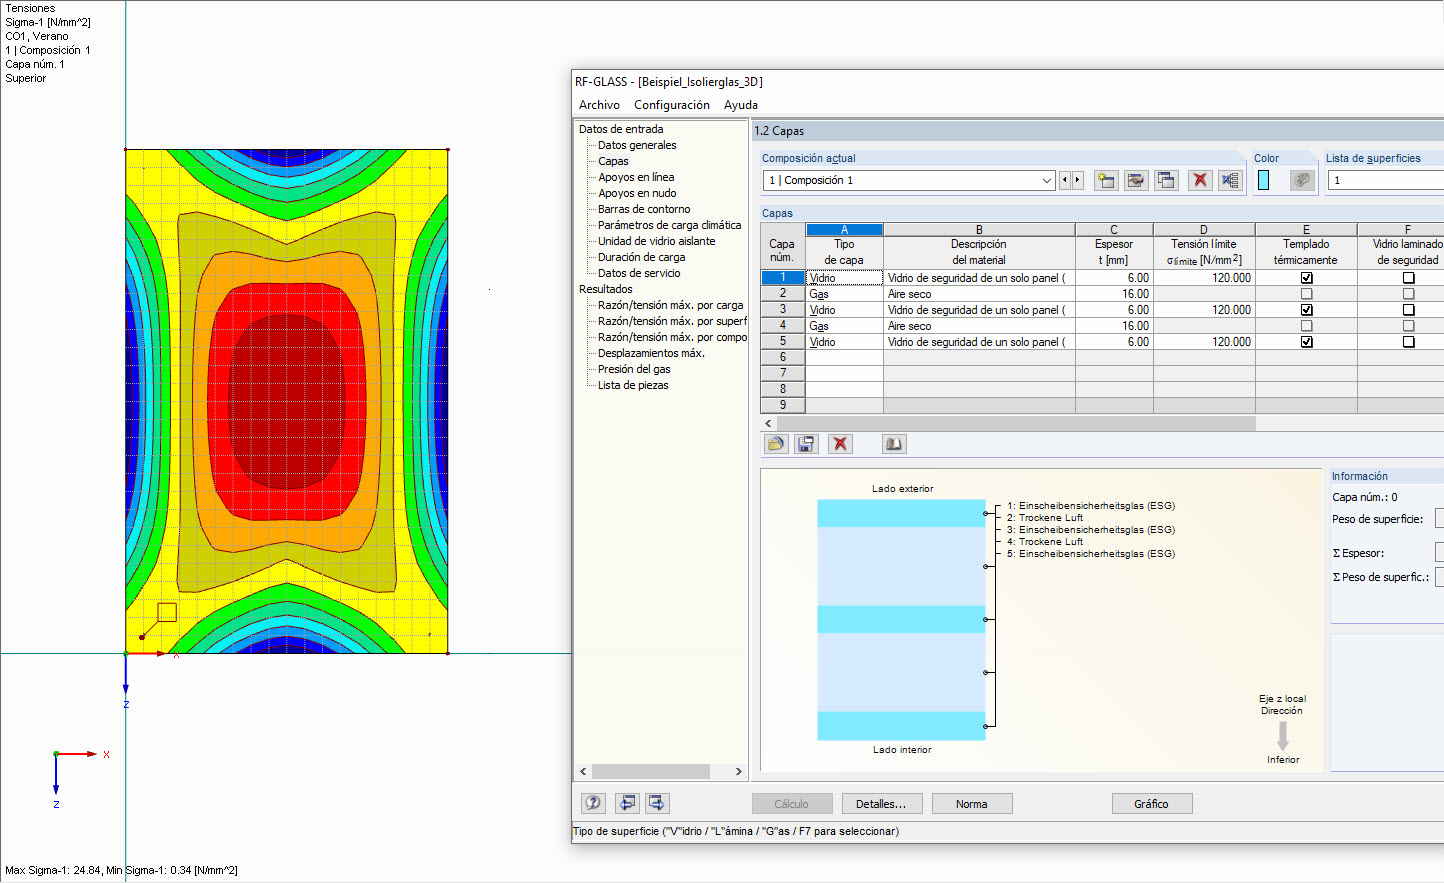
Task: Open the Archivo menu
Action: point(599,105)
